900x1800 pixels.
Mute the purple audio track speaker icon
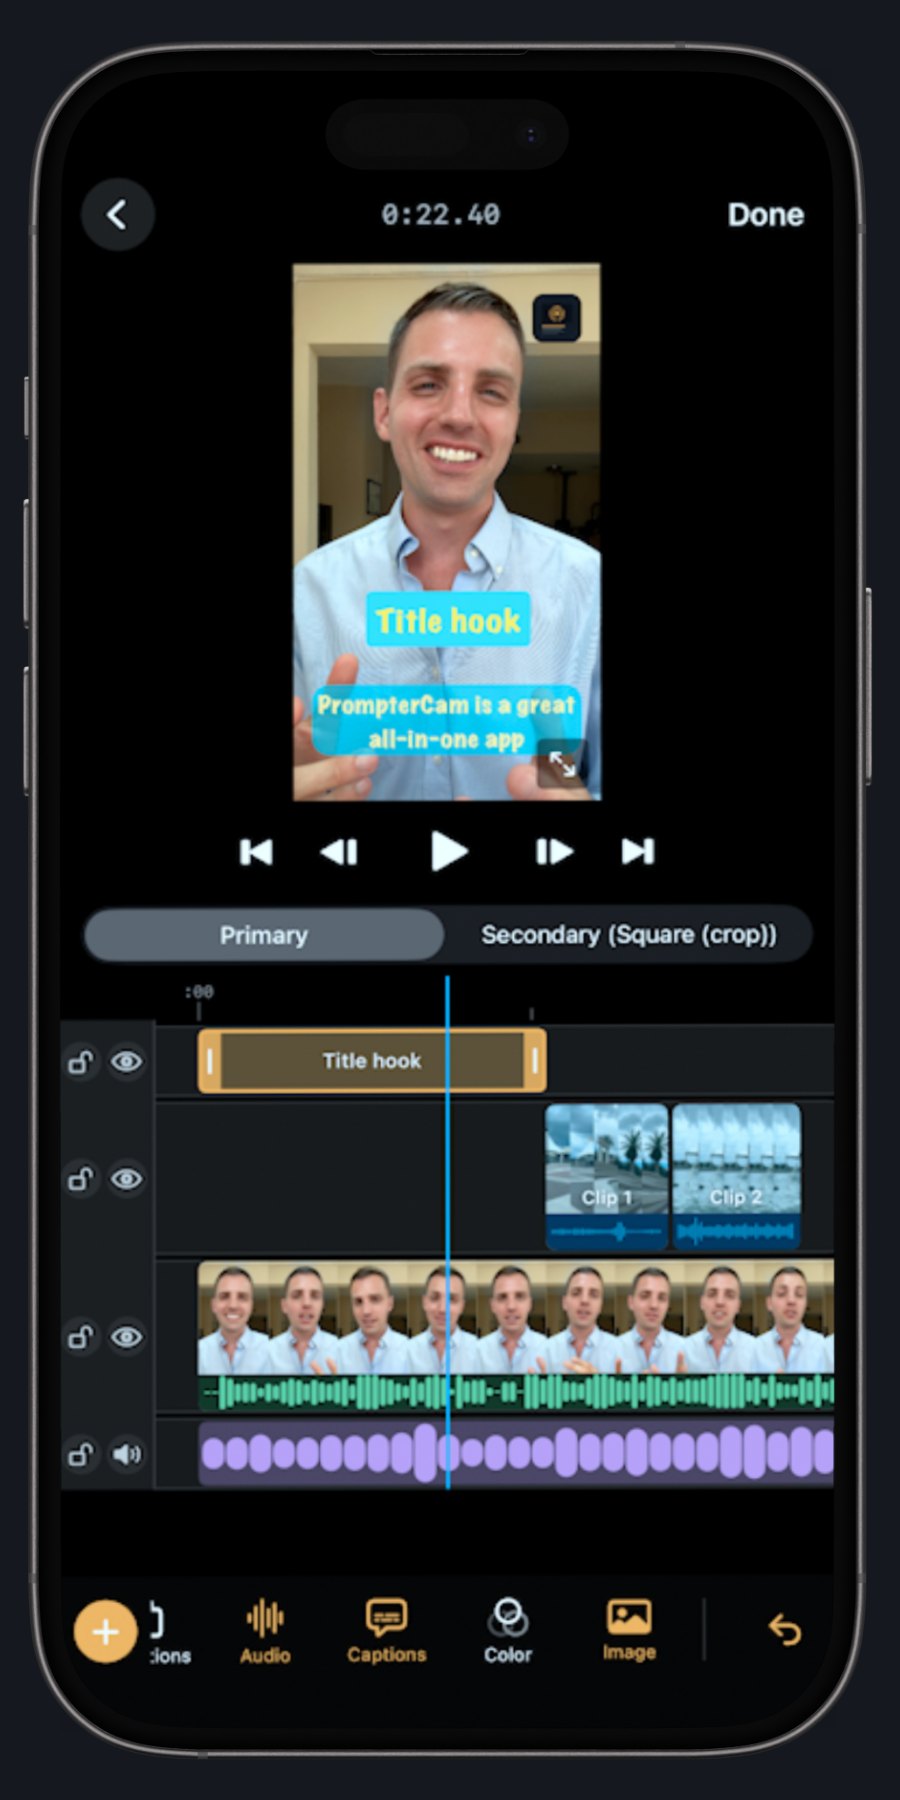[x=126, y=1454]
